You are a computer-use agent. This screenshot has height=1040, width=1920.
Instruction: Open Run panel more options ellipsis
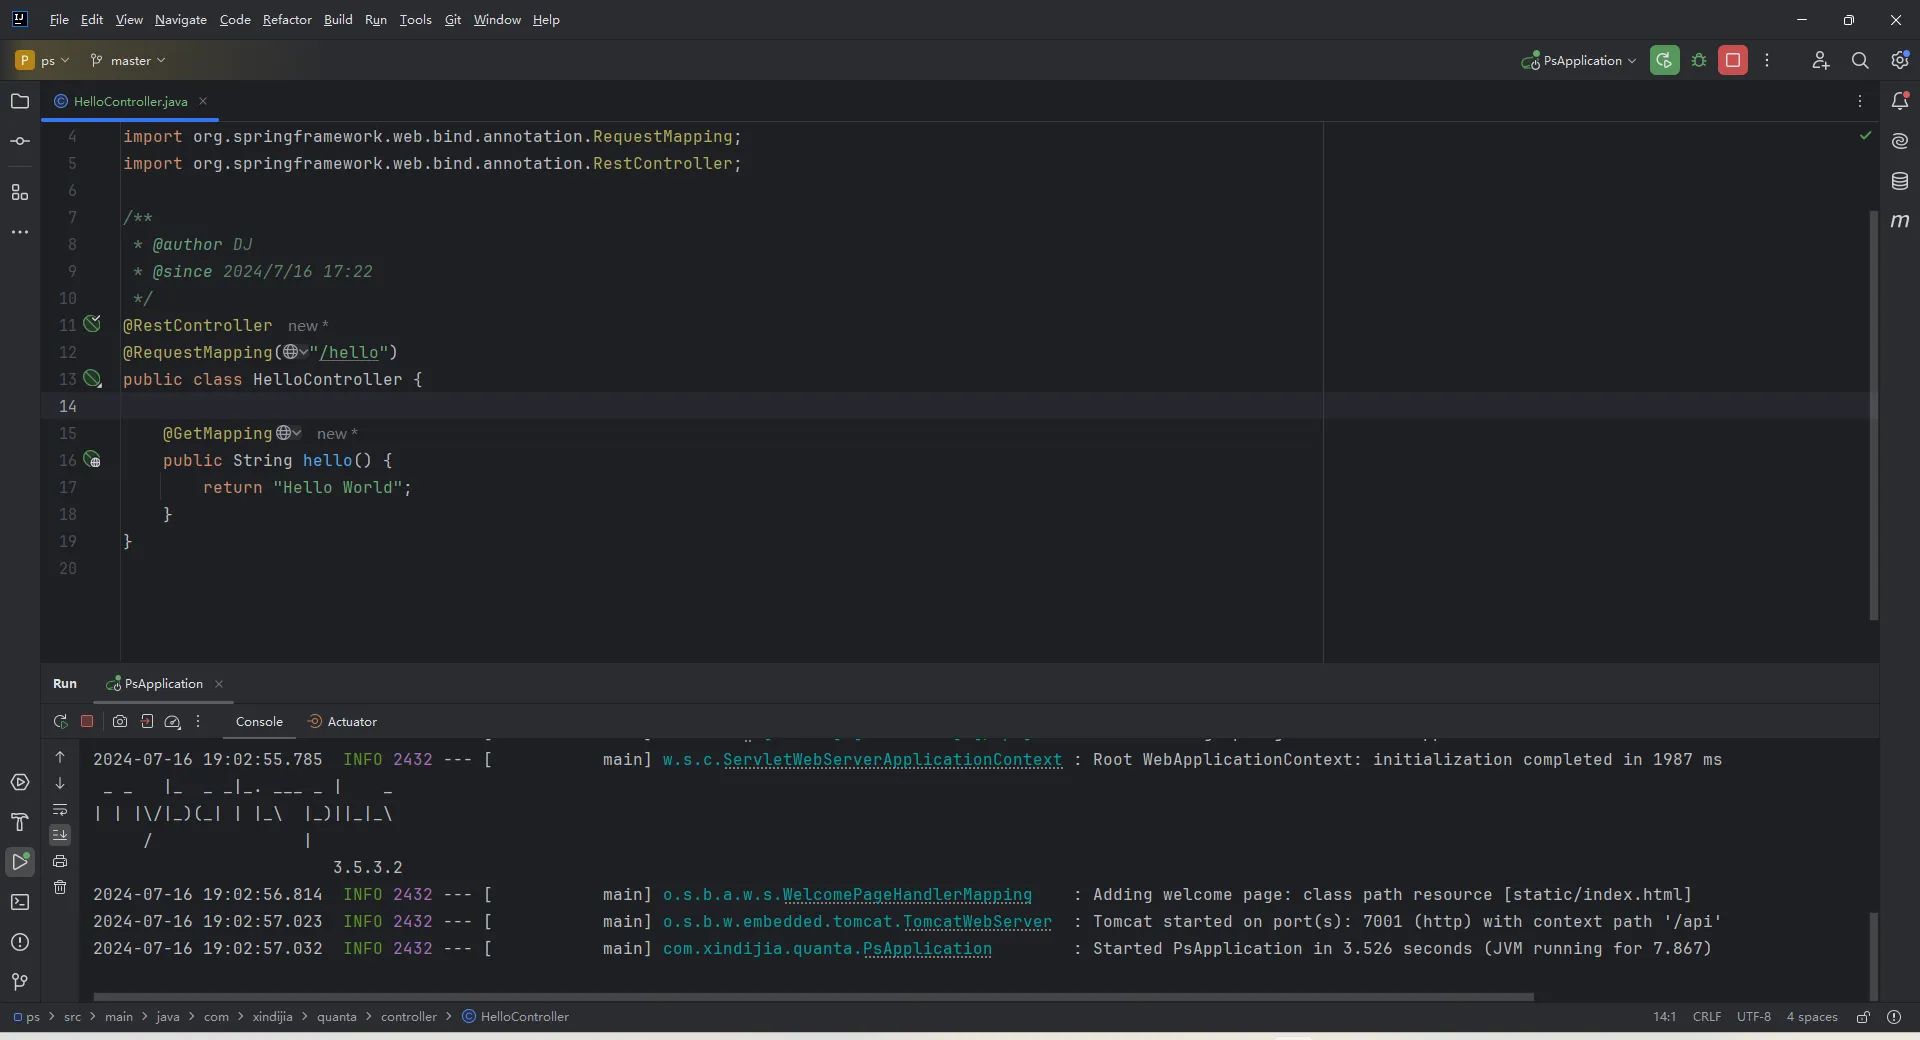(198, 721)
